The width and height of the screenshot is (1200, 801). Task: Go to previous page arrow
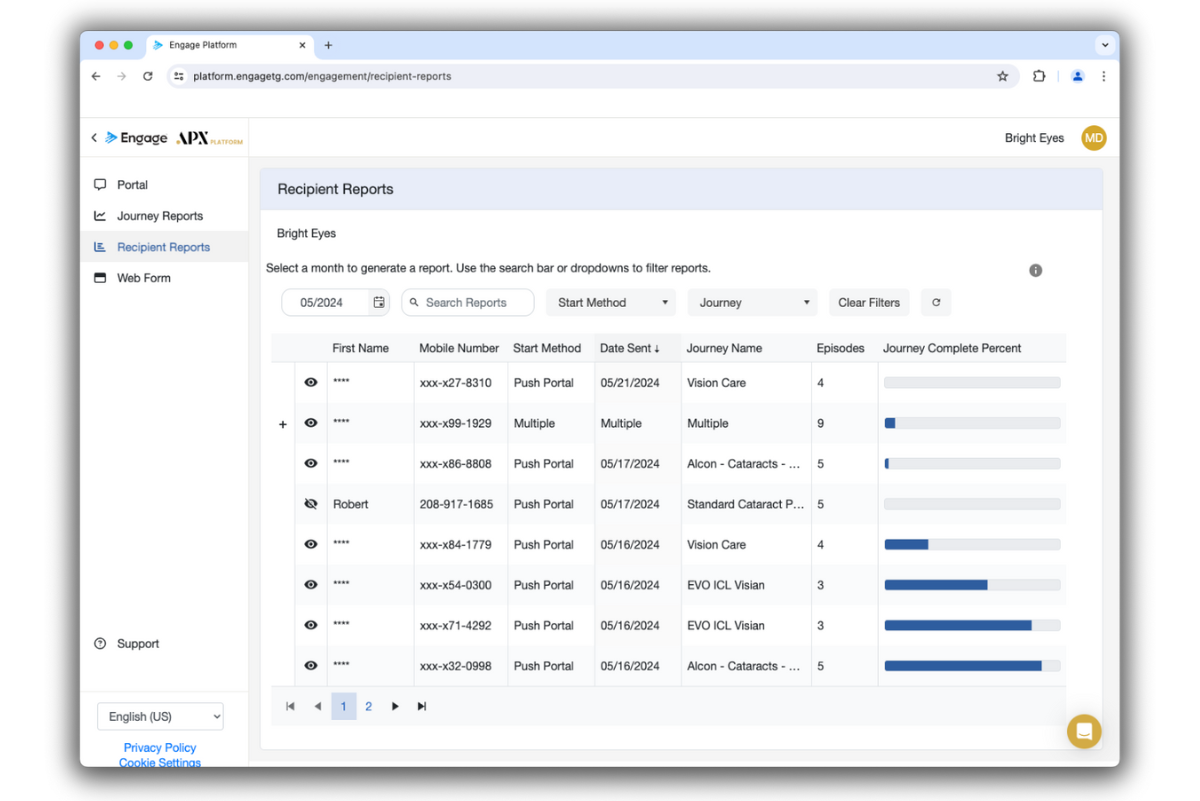tap(317, 706)
